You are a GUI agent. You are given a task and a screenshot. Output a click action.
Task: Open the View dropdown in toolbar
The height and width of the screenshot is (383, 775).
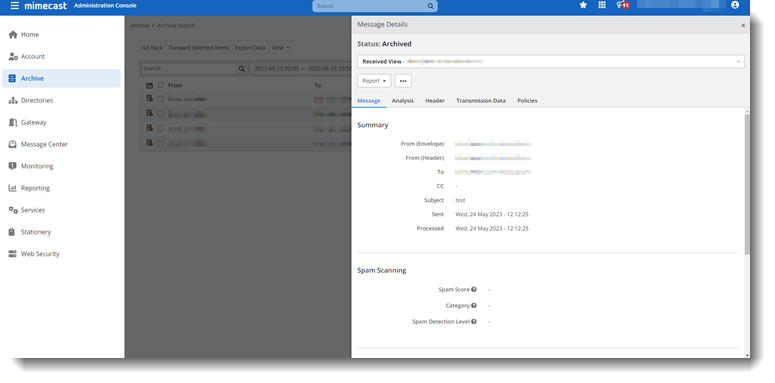coord(280,48)
